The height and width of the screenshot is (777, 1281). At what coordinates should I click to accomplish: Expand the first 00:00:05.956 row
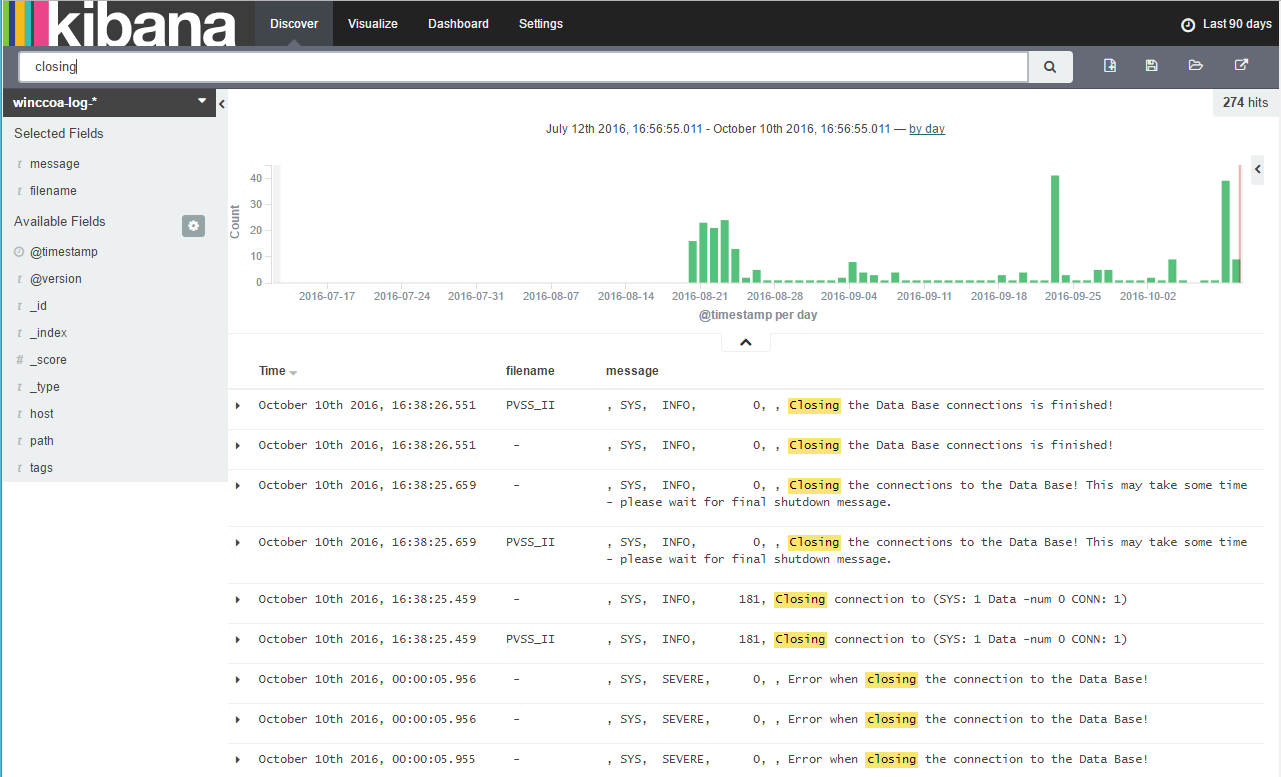[238, 679]
